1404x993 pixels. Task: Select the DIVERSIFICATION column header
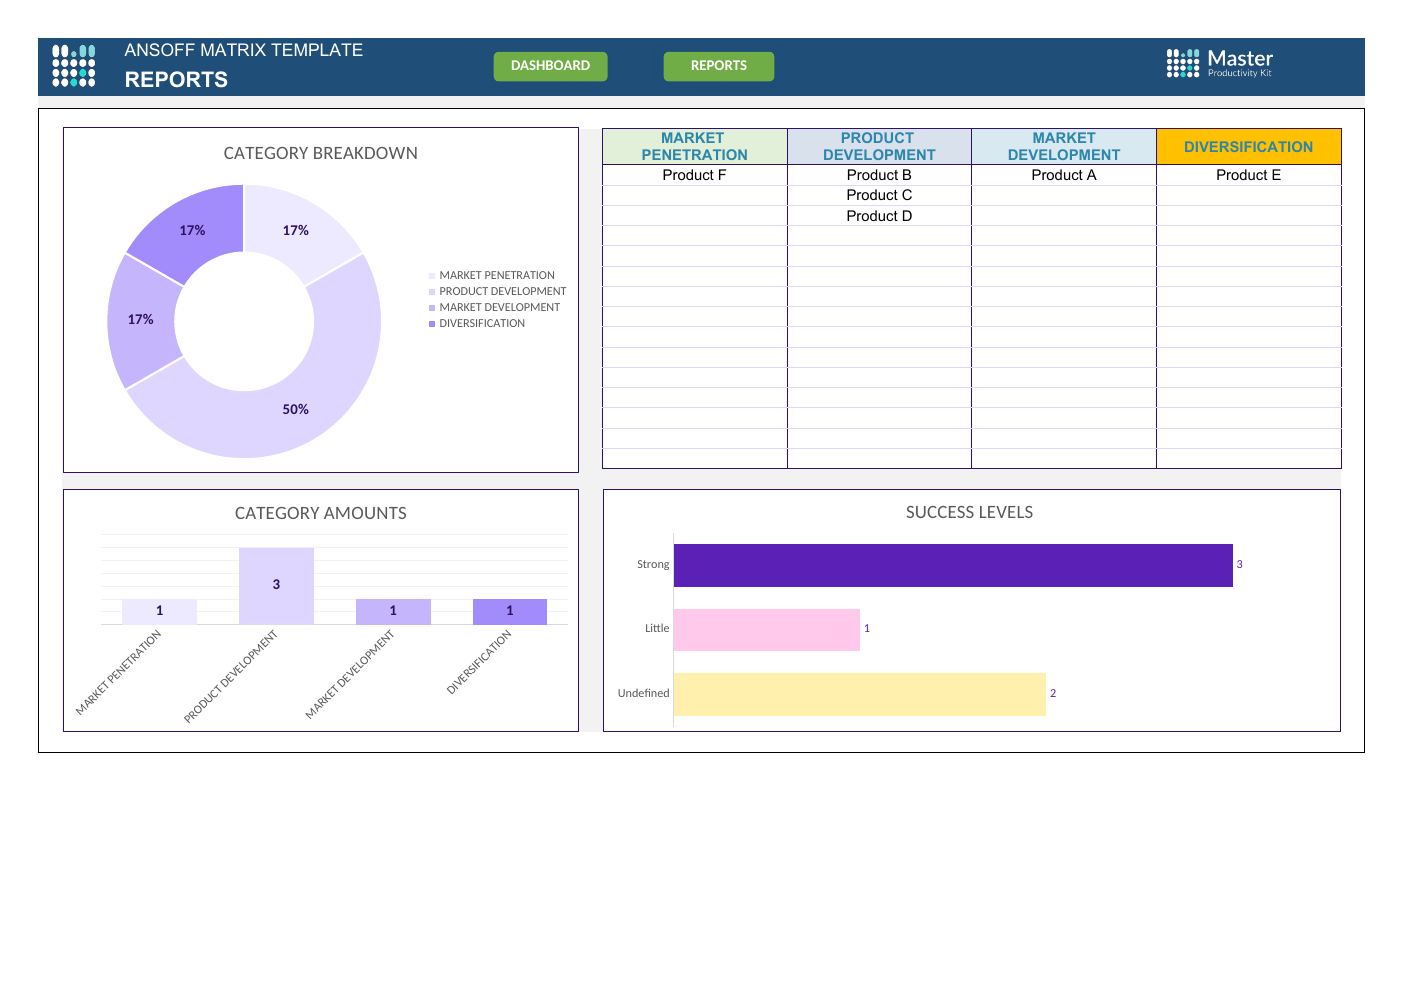1249,146
